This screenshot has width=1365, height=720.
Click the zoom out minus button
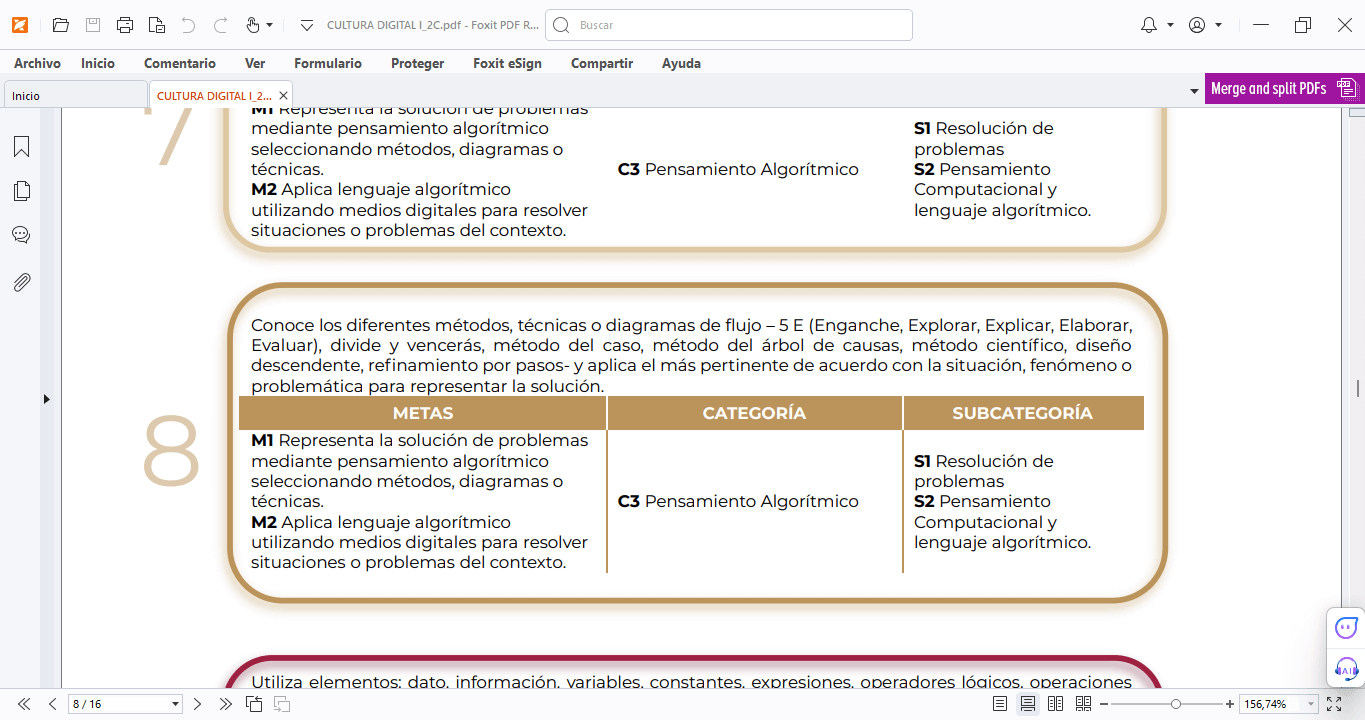(1105, 704)
